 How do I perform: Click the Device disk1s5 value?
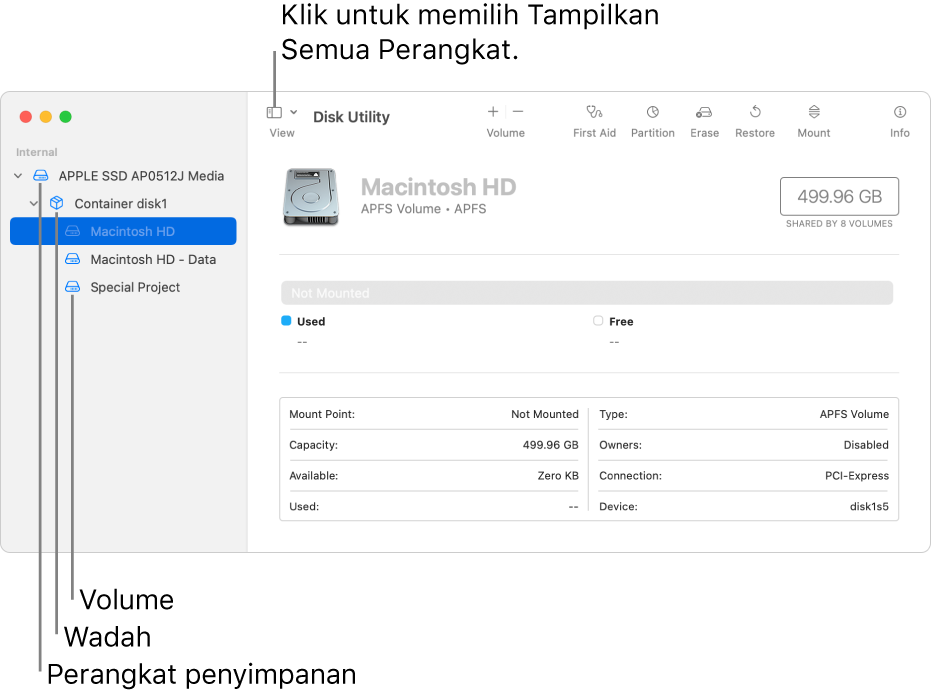pos(869,507)
